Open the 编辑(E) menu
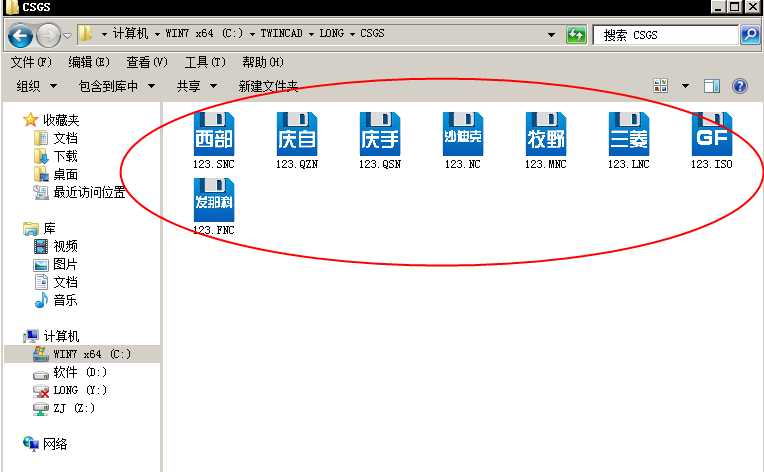Image resolution: width=764 pixels, height=472 pixels. (89, 62)
